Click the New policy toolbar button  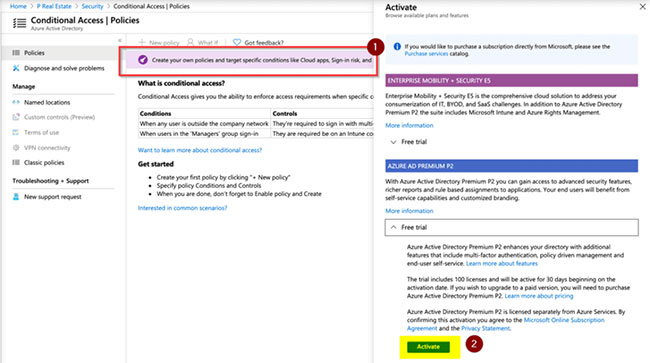(159, 42)
